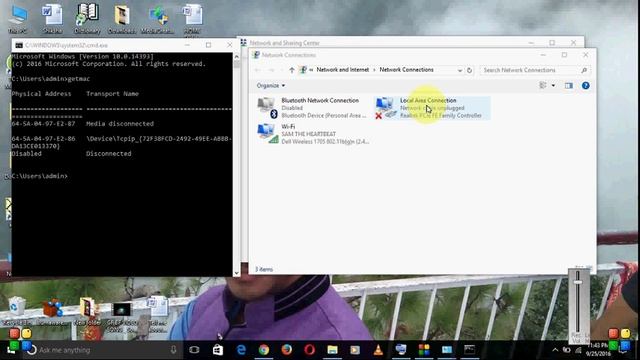Select the Recycle Bin desktop icon
Screen dimensions: 640x360
click(16, 311)
